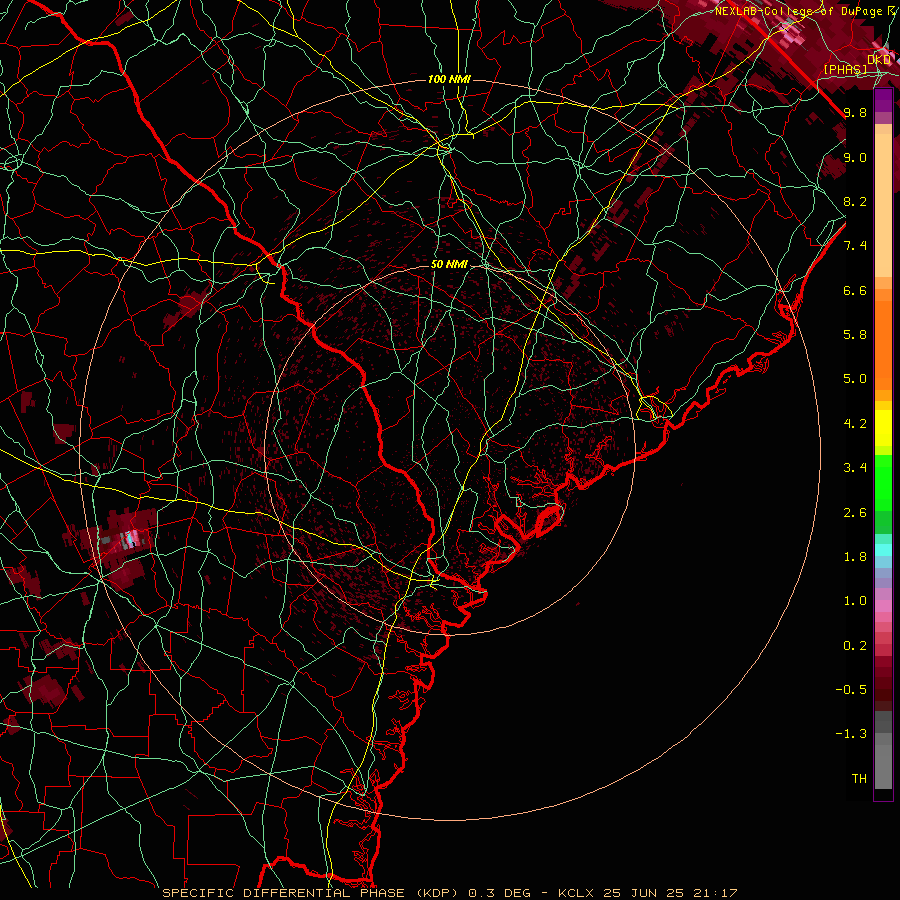The height and width of the screenshot is (900, 900).
Task: Pick the dark orange segment of the color scale
Action: [x=883, y=346]
